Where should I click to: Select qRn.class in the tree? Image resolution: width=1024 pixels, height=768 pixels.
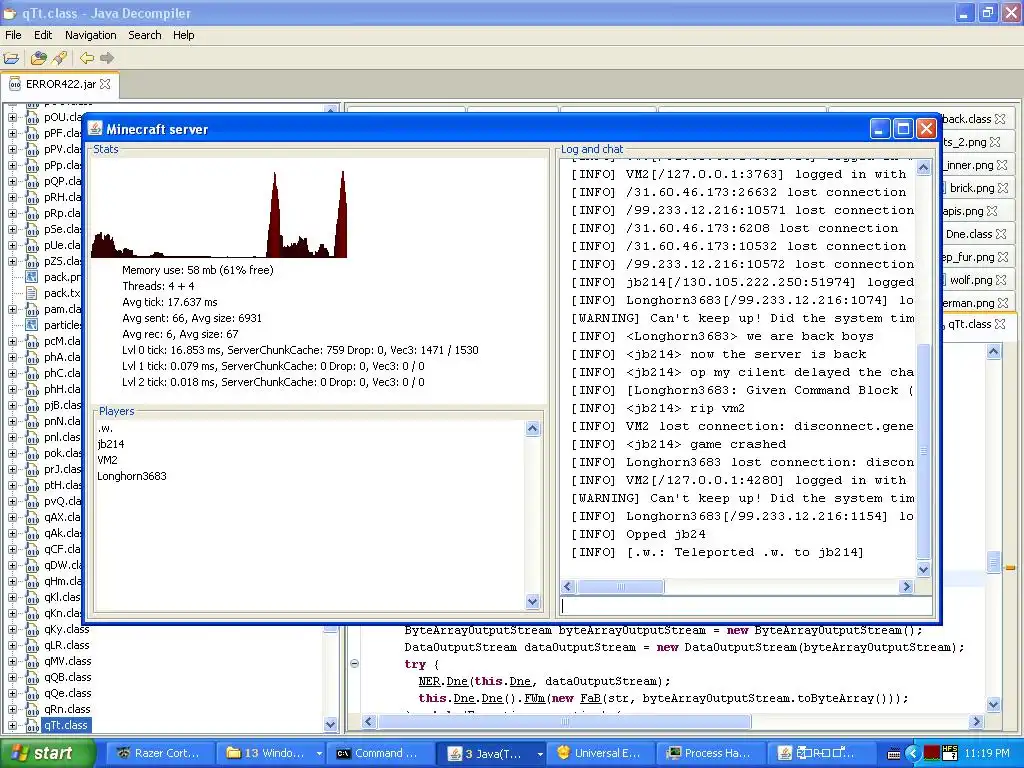click(x=67, y=709)
